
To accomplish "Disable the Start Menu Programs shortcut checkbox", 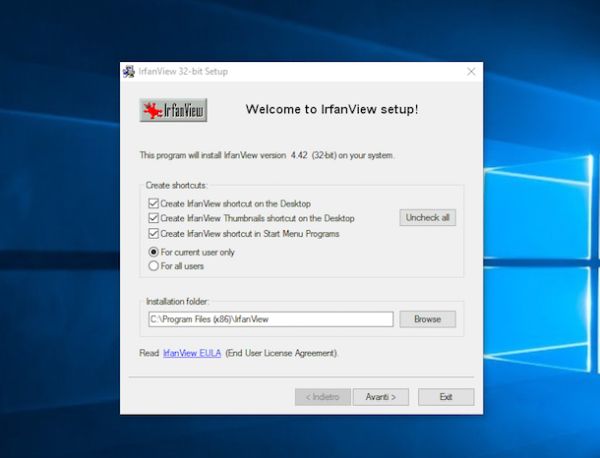I will (153, 233).
